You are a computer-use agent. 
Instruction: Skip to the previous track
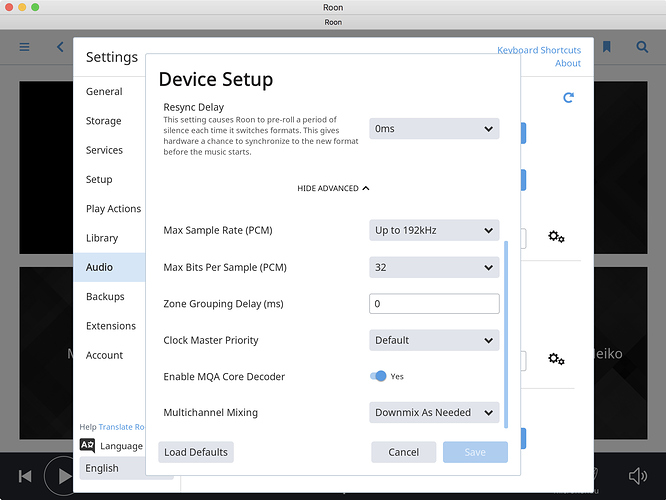[25, 476]
